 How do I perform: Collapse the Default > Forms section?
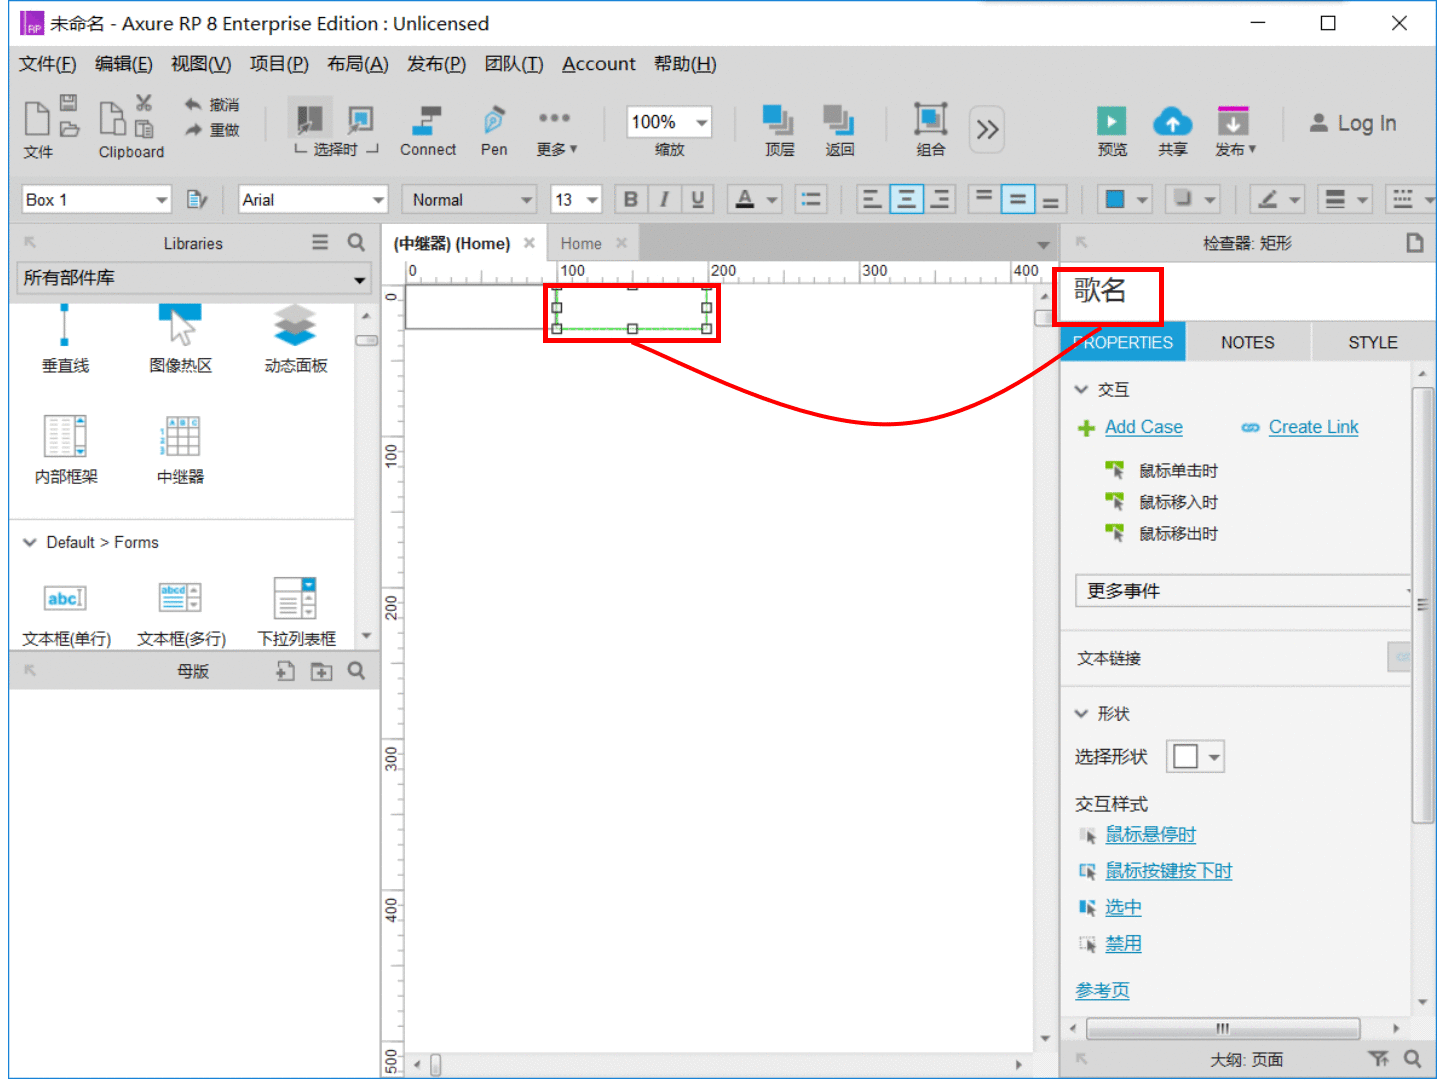click(x=29, y=542)
